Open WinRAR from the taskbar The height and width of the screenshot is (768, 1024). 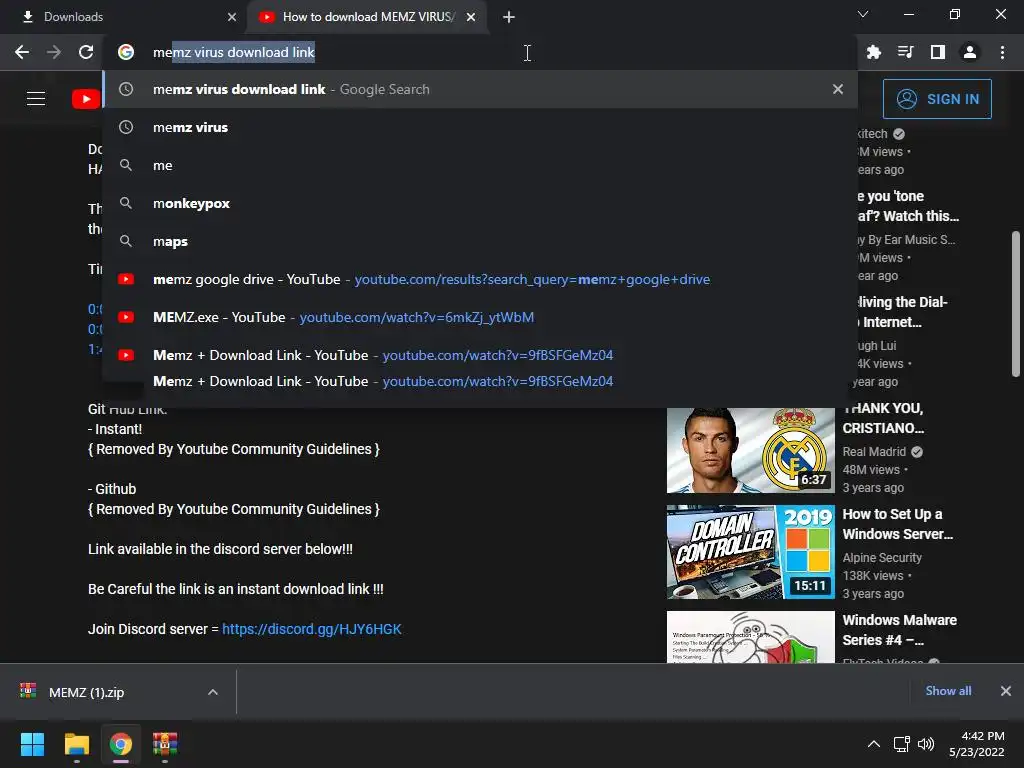point(165,744)
